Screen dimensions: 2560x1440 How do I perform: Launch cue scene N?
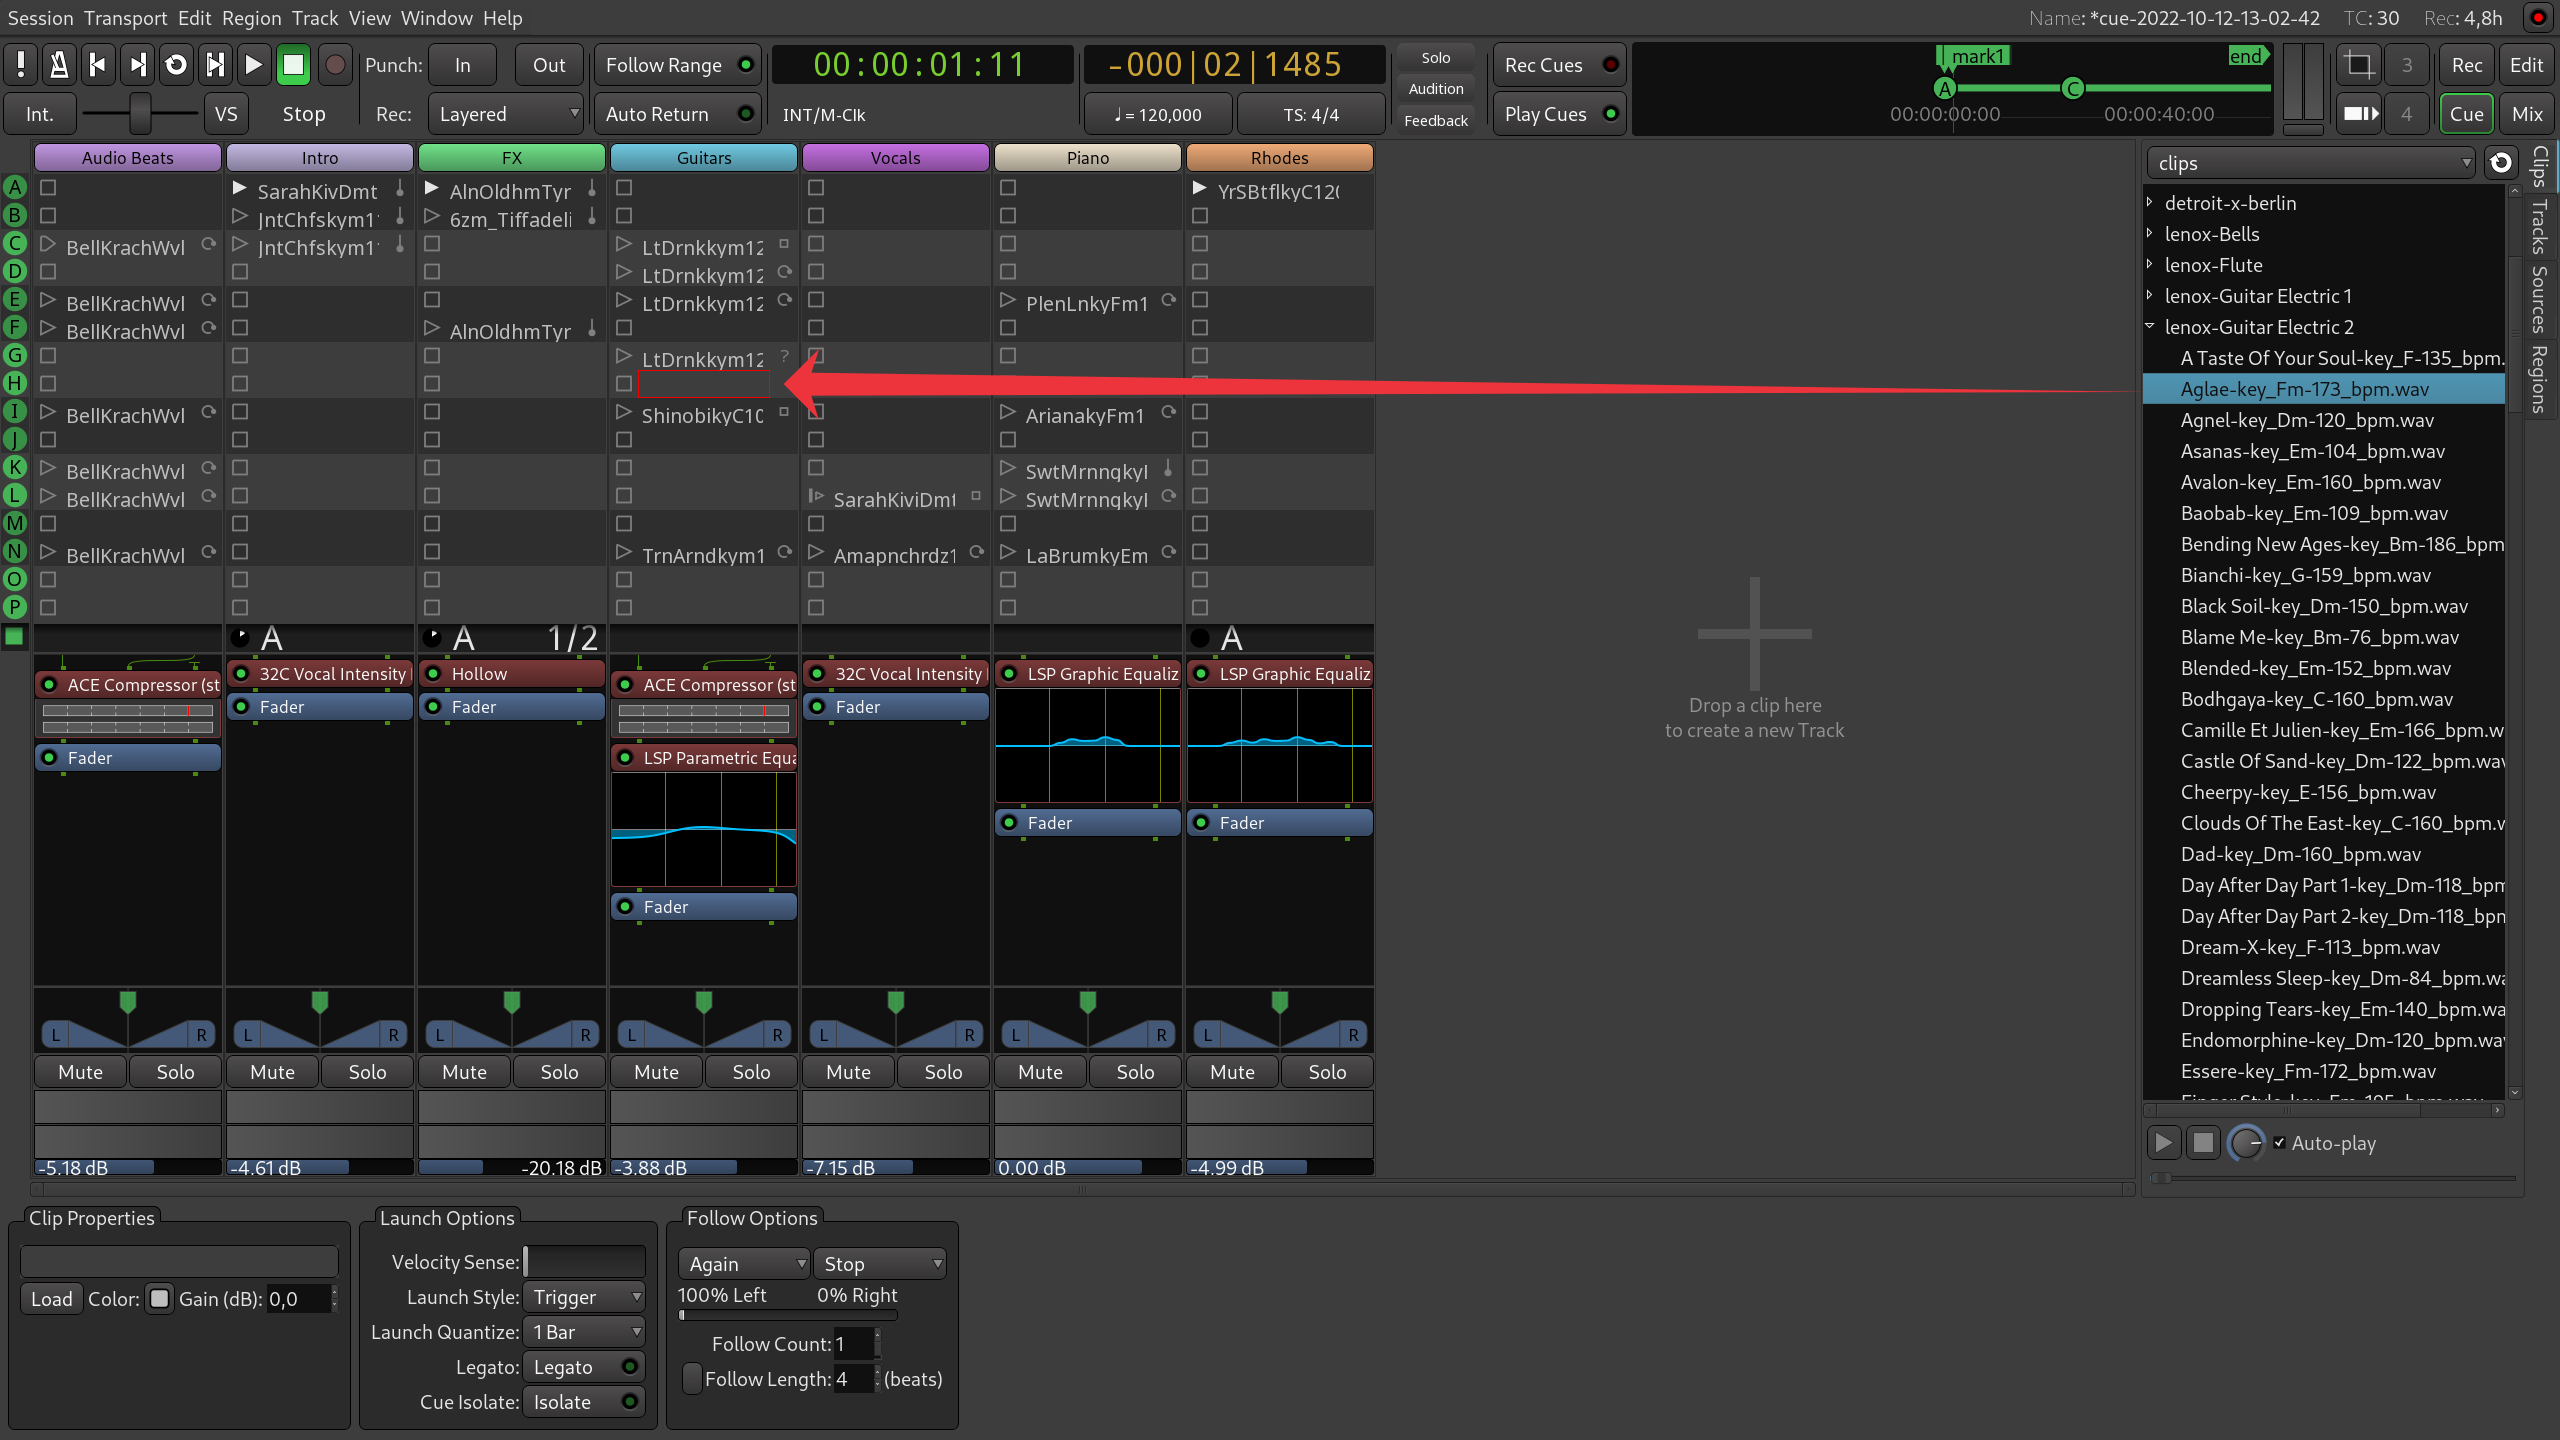pos(15,551)
